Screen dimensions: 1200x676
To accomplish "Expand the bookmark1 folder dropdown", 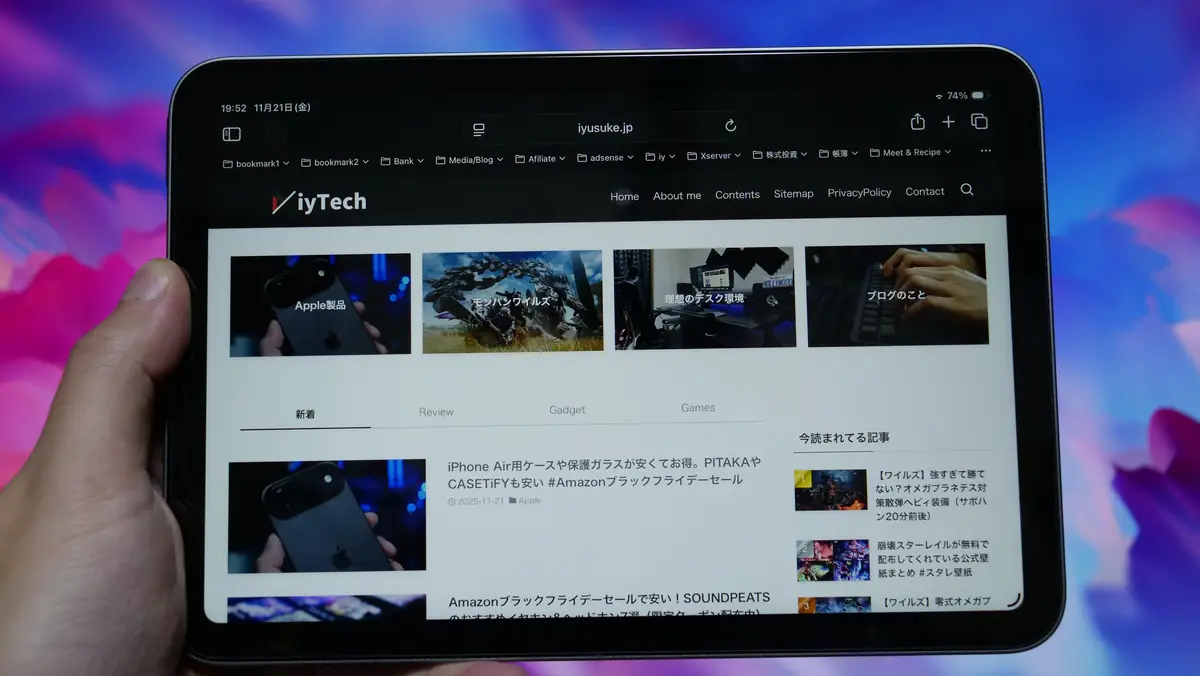I will [x=256, y=163].
